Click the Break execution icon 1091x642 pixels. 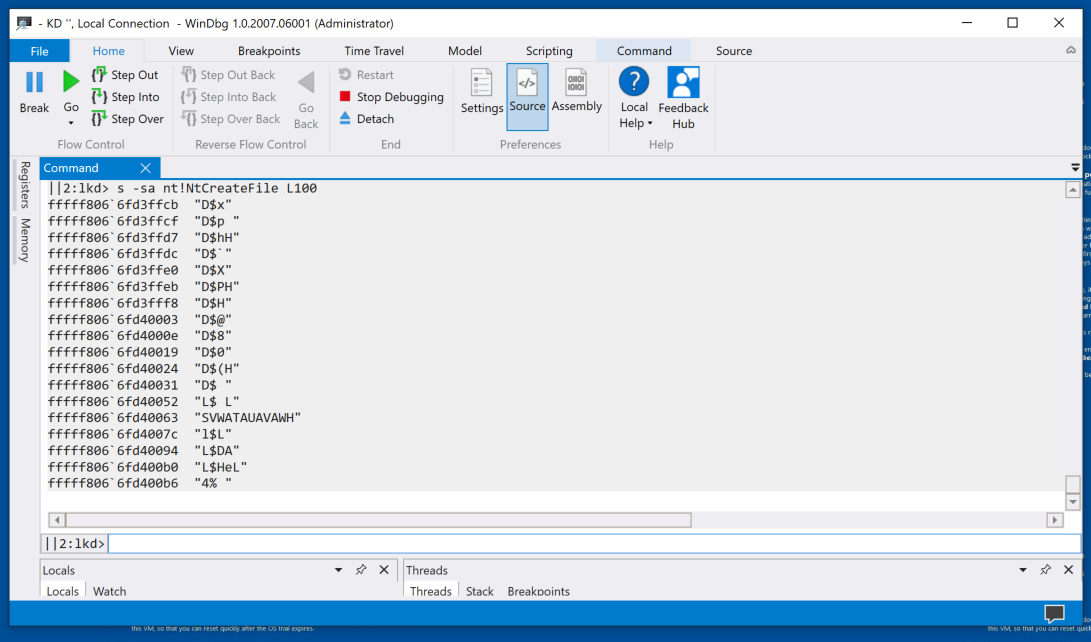[x=34, y=83]
